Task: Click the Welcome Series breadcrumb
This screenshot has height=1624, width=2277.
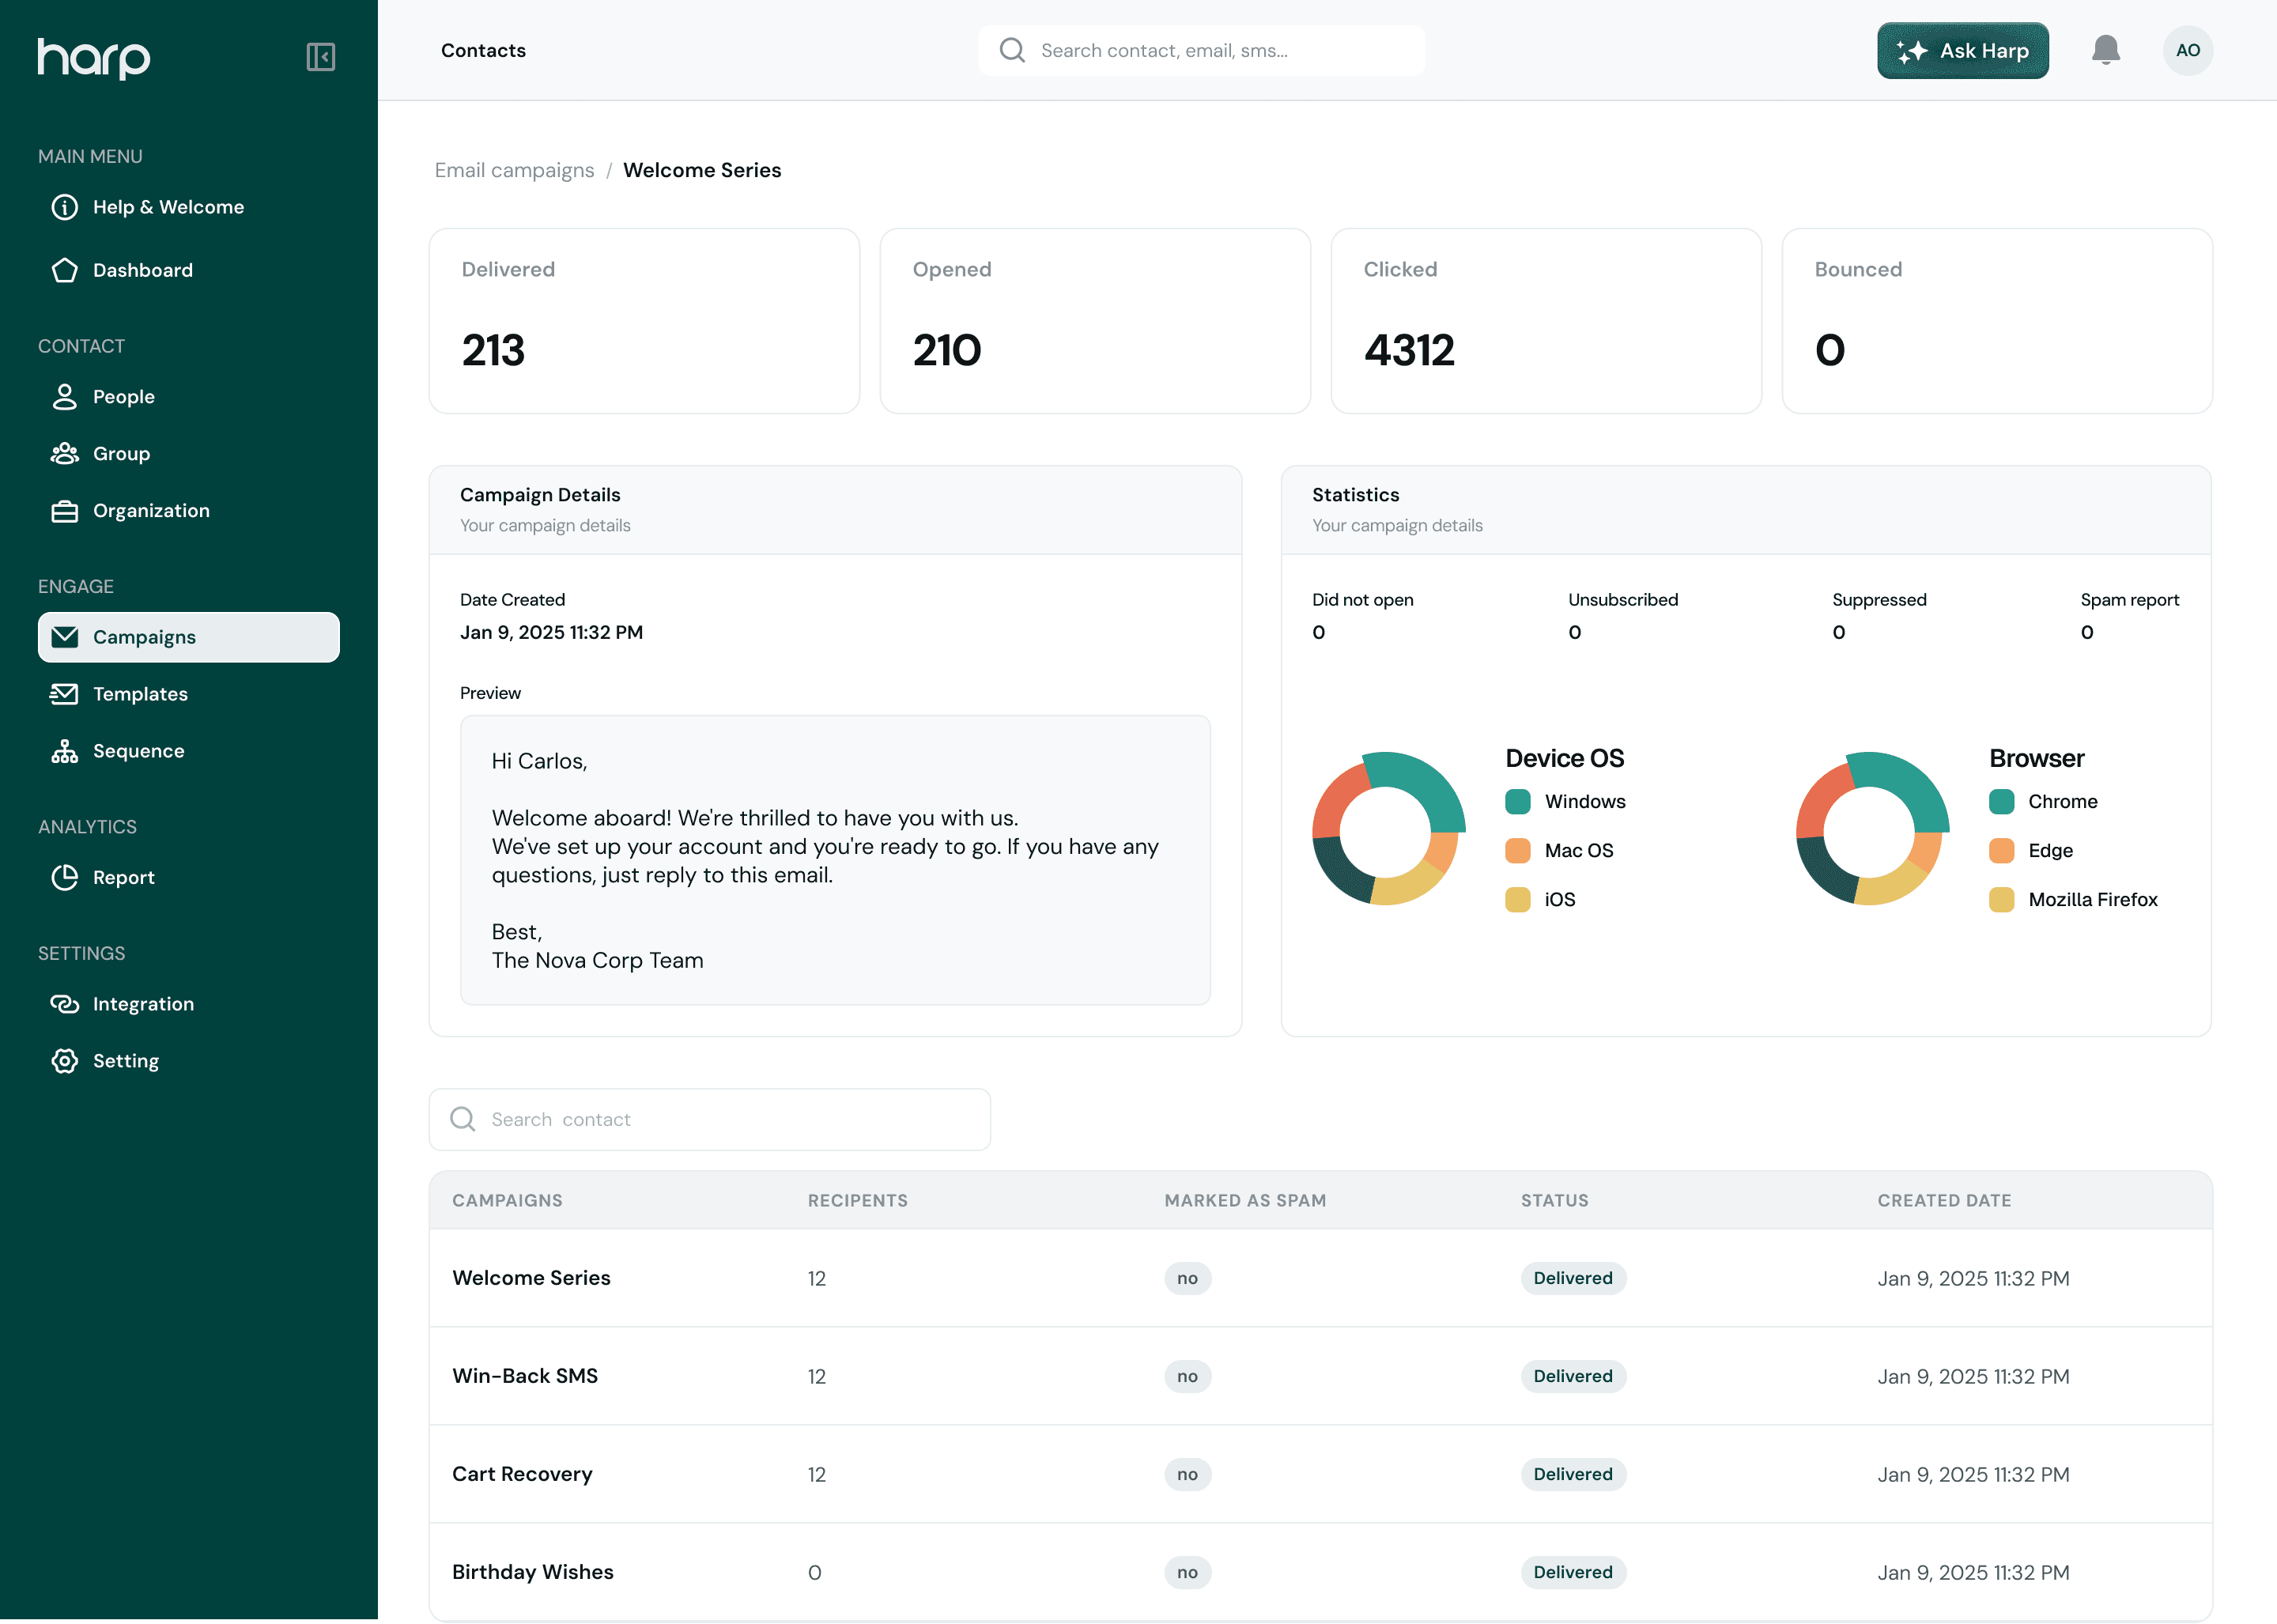Action: click(702, 170)
